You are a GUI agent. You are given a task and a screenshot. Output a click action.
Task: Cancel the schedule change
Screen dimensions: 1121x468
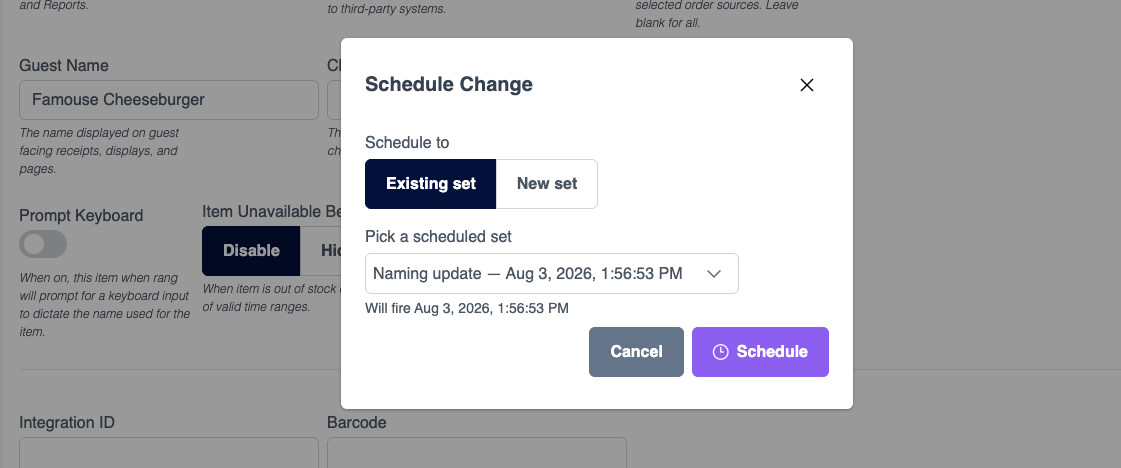pos(636,352)
